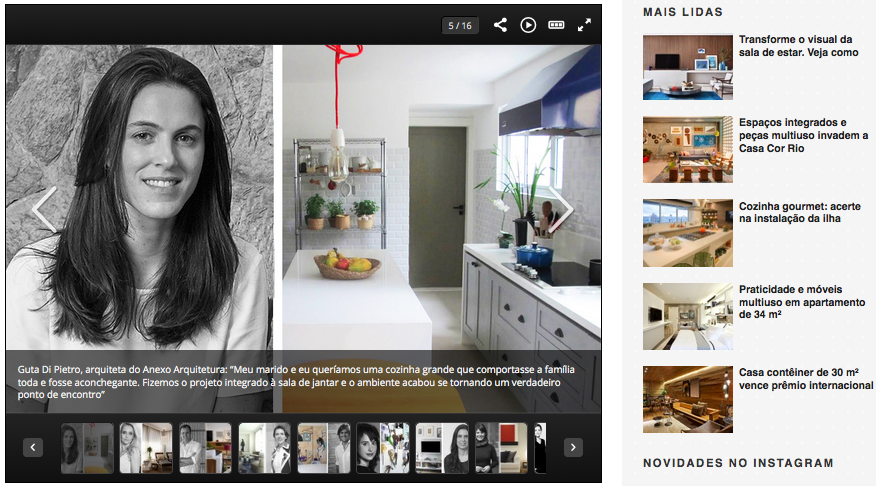876x486 pixels.
Task: Open 'Espaços integrados e peças multiuso' article
Action: (x=803, y=135)
